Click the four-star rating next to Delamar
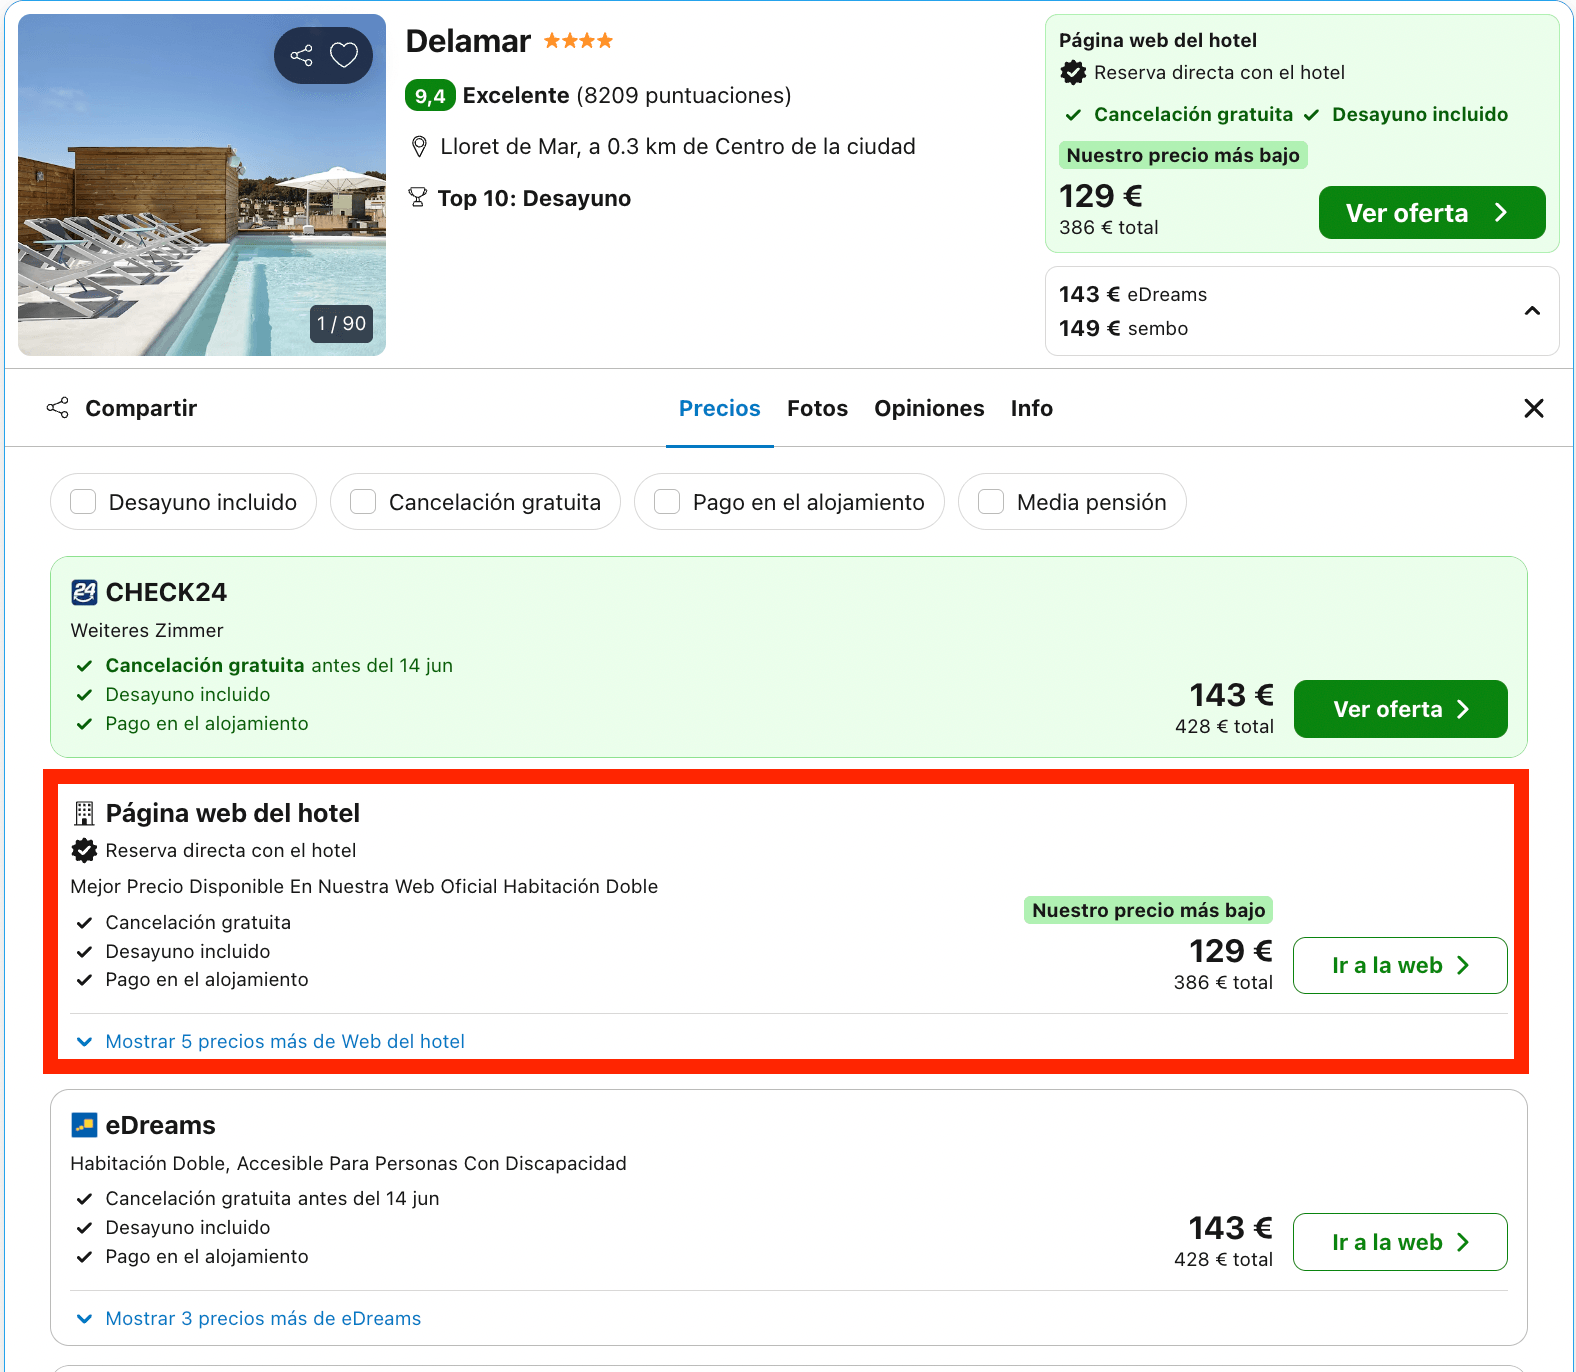This screenshot has height=1372, width=1576. tap(578, 41)
